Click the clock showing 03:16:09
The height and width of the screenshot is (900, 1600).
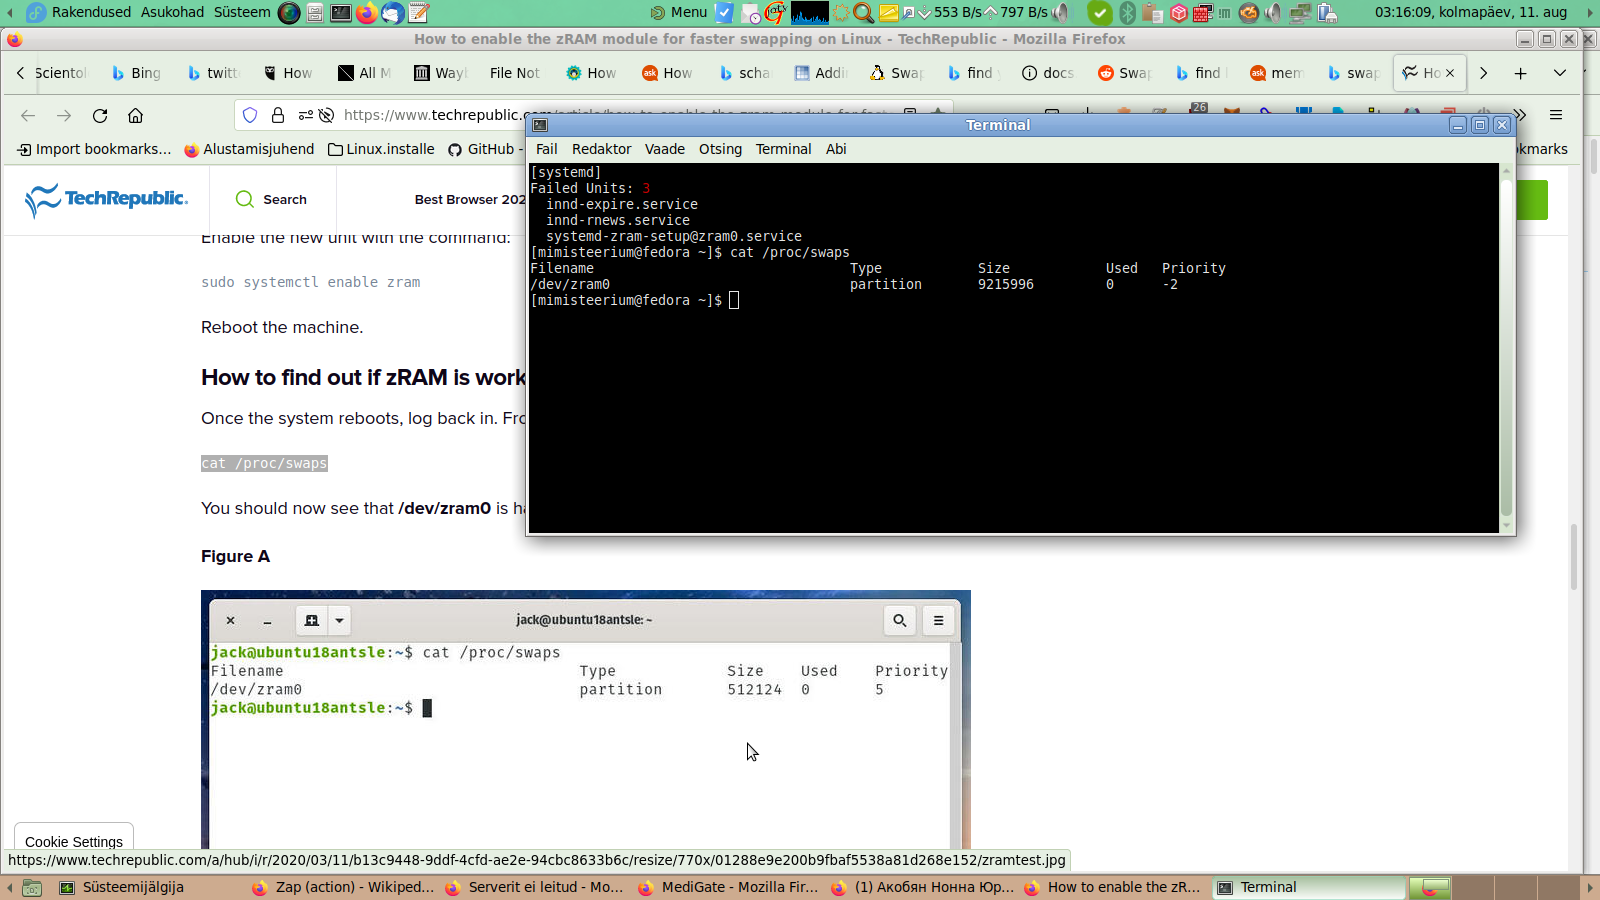point(1470,12)
